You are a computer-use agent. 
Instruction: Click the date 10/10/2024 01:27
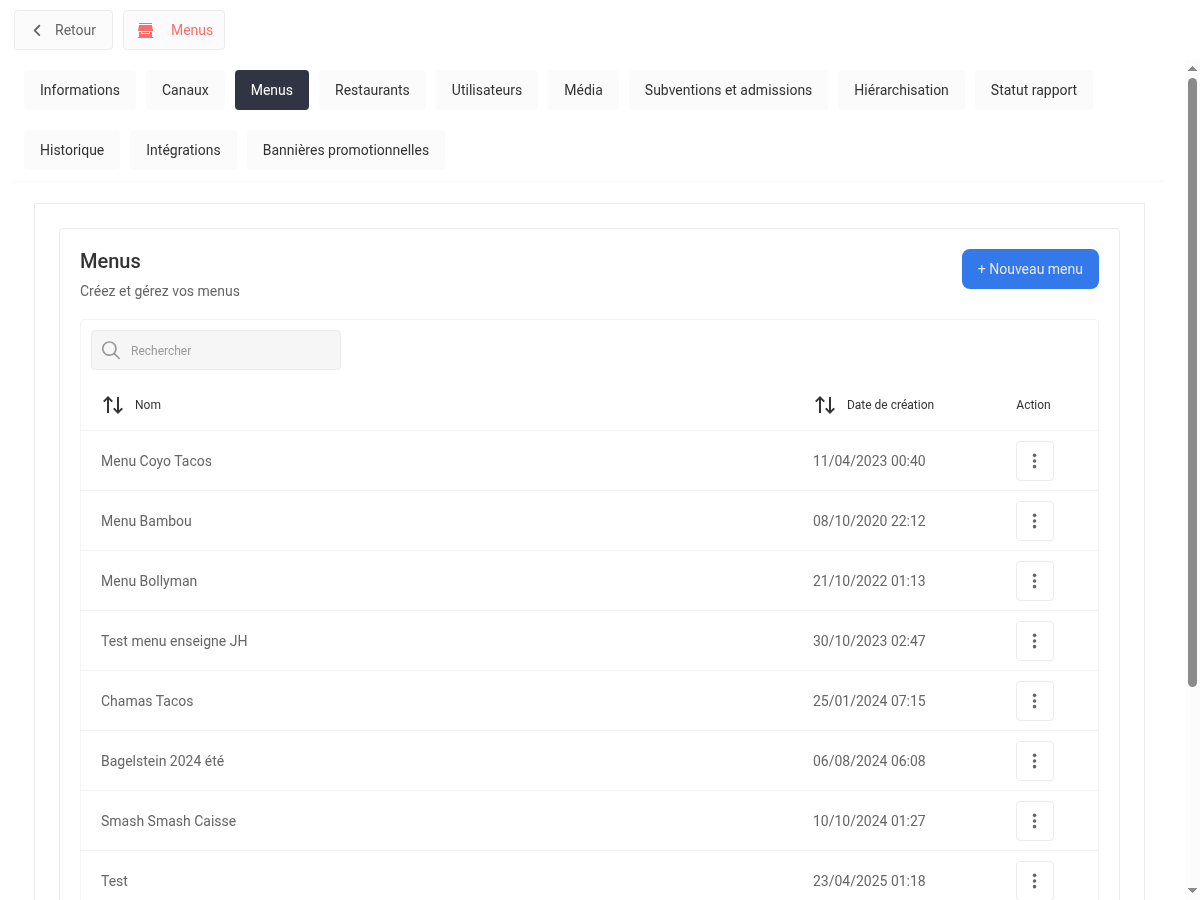pyautogui.click(x=869, y=821)
